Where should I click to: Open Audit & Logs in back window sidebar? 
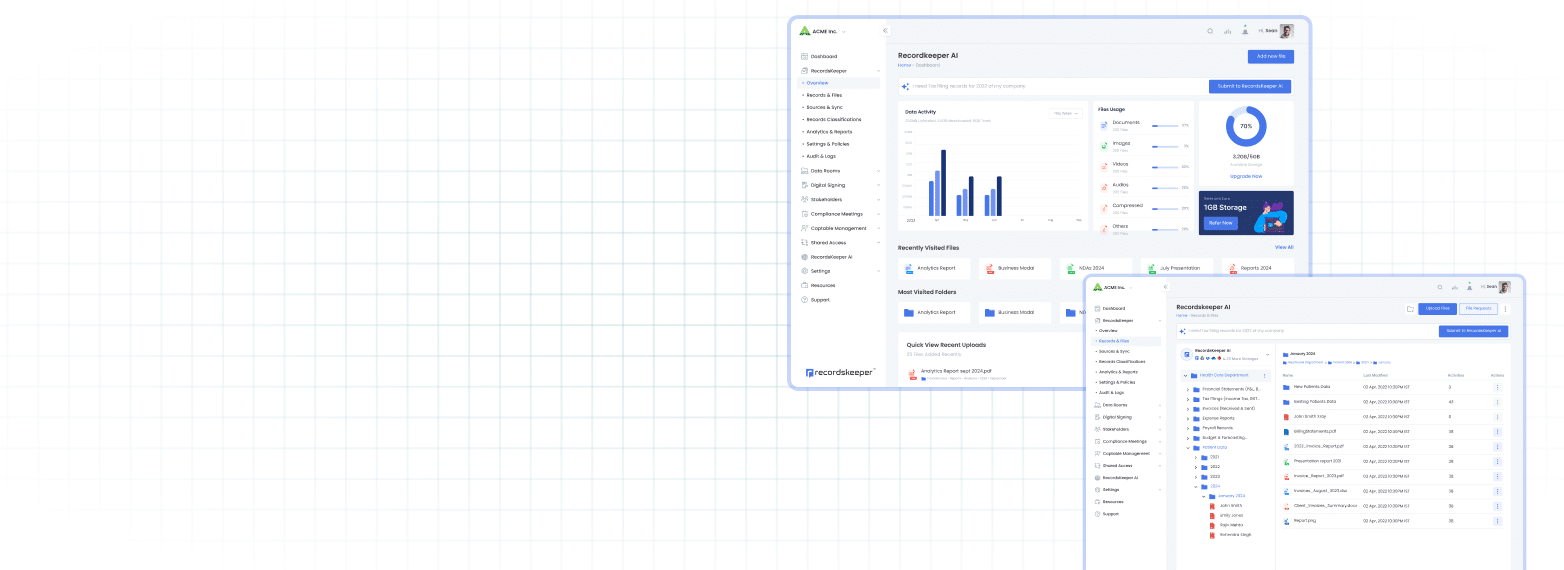[820, 156]
